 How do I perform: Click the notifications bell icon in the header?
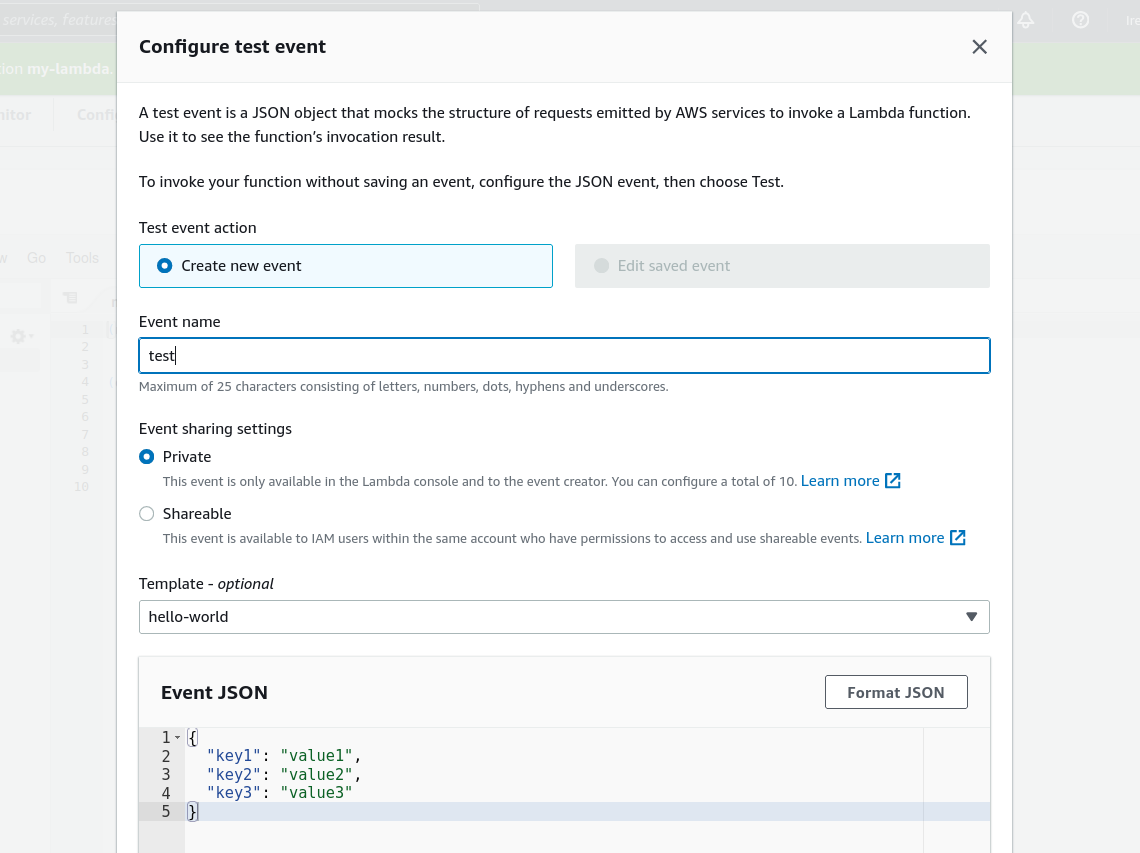pos(1025,20)
